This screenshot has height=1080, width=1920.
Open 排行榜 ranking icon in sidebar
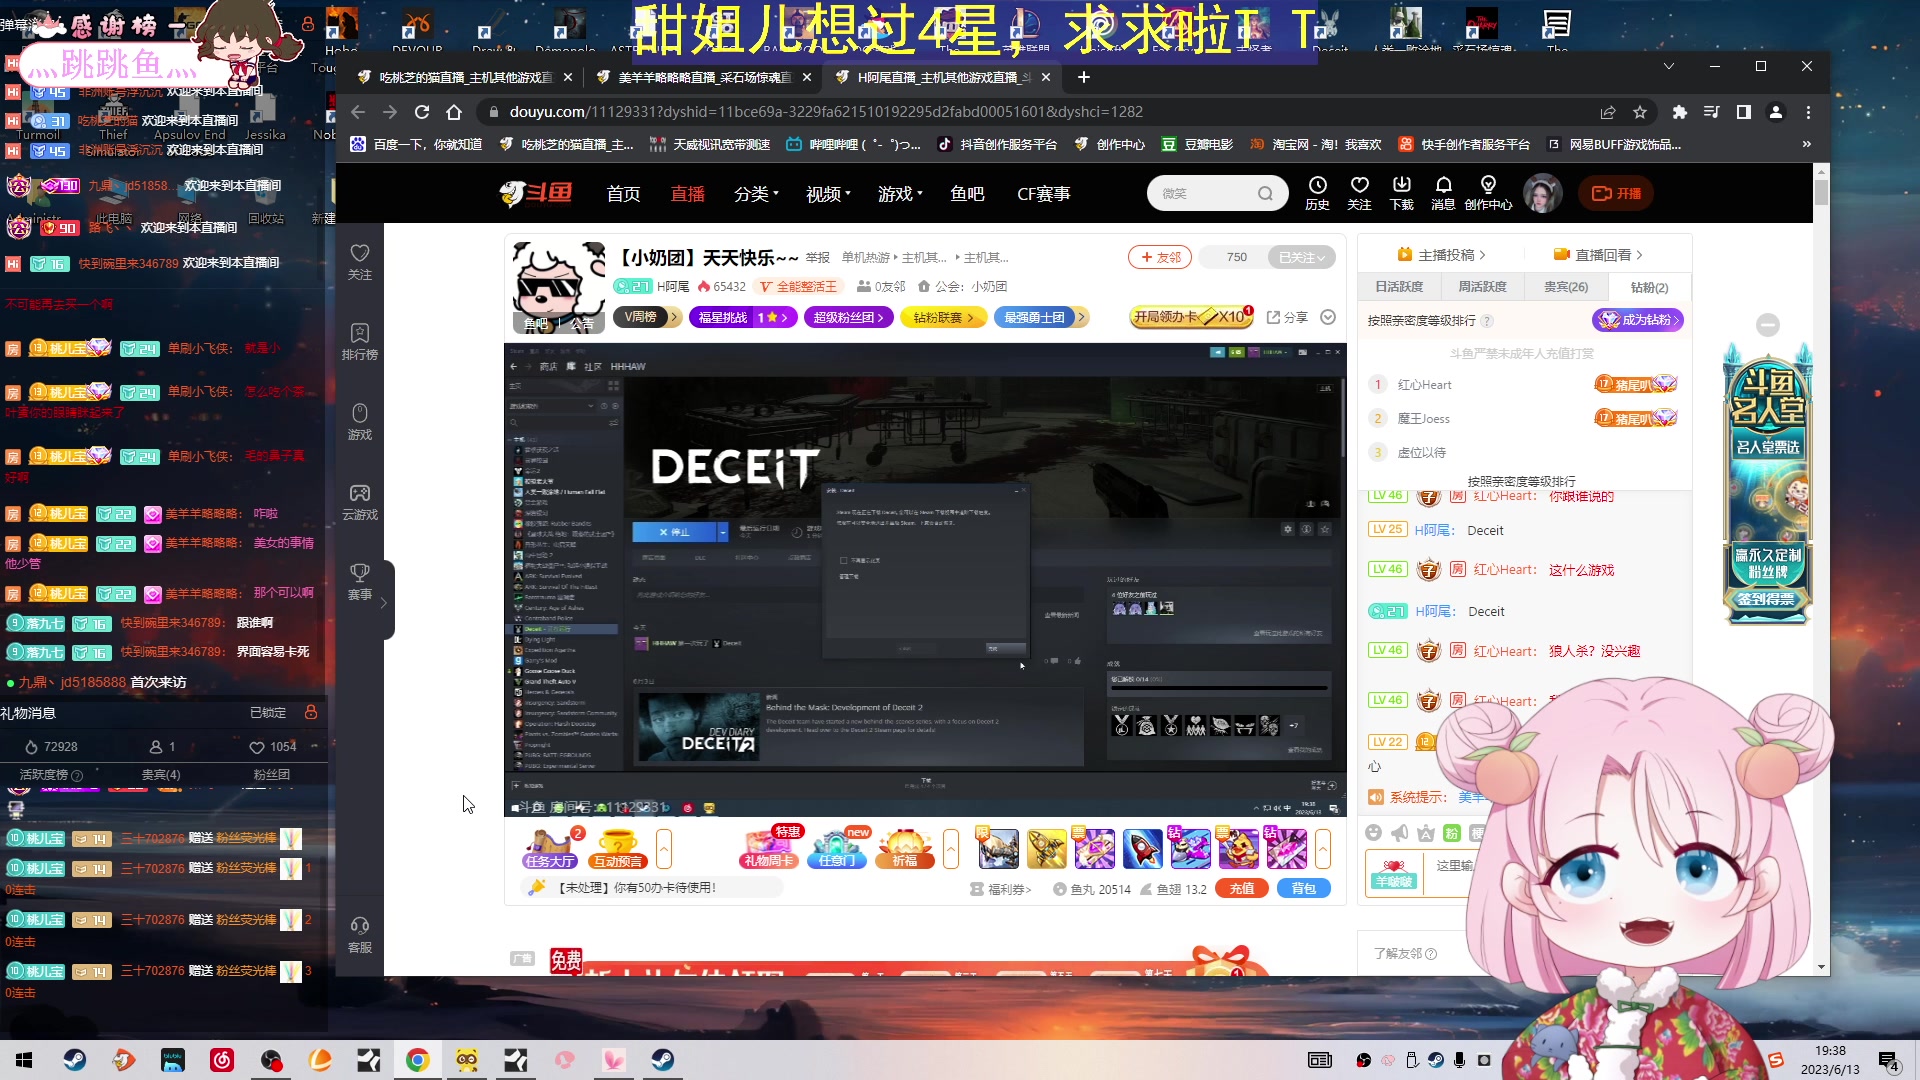pos(360,342)
